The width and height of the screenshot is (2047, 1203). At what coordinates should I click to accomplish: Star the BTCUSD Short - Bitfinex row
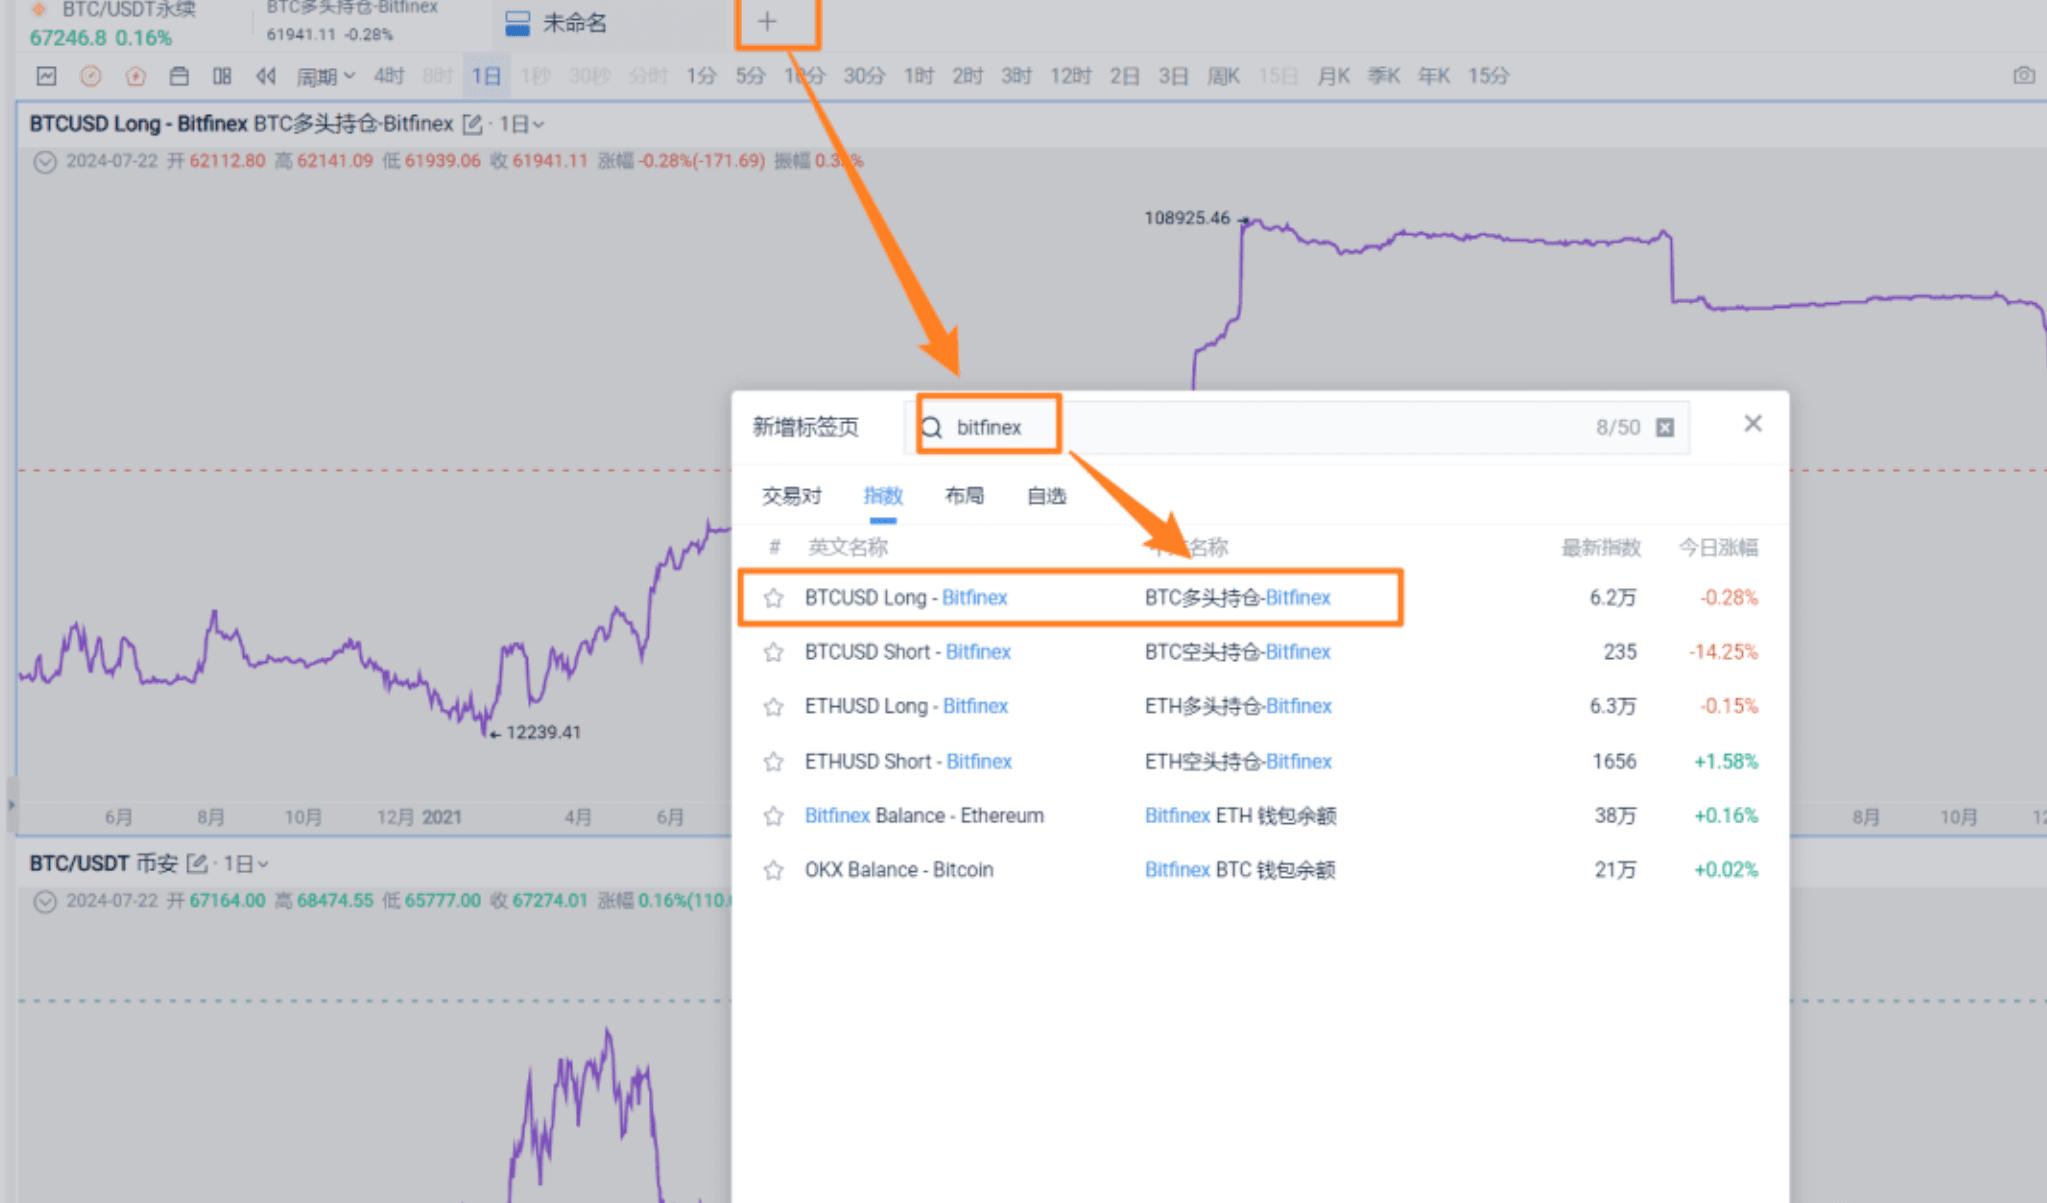tap(773, 652)
